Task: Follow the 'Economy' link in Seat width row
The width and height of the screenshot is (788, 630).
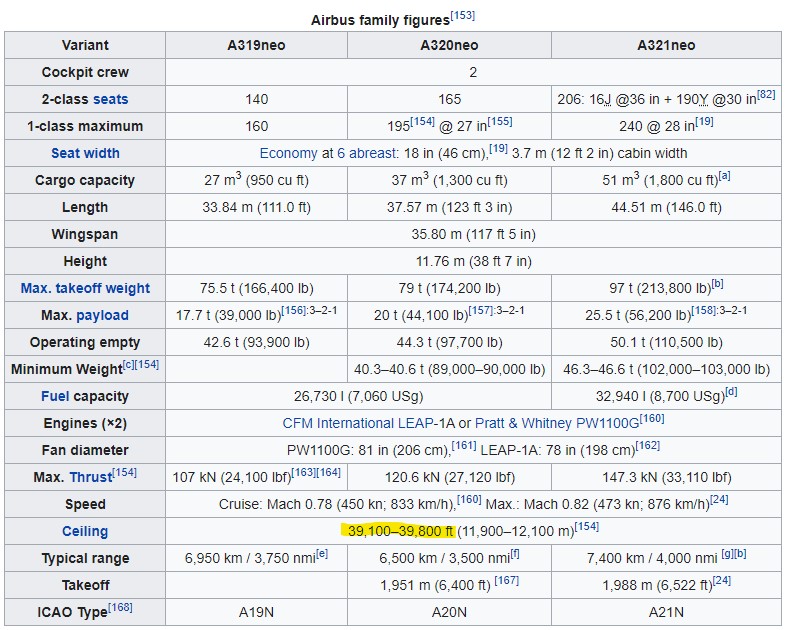Action: click(288, 153)
